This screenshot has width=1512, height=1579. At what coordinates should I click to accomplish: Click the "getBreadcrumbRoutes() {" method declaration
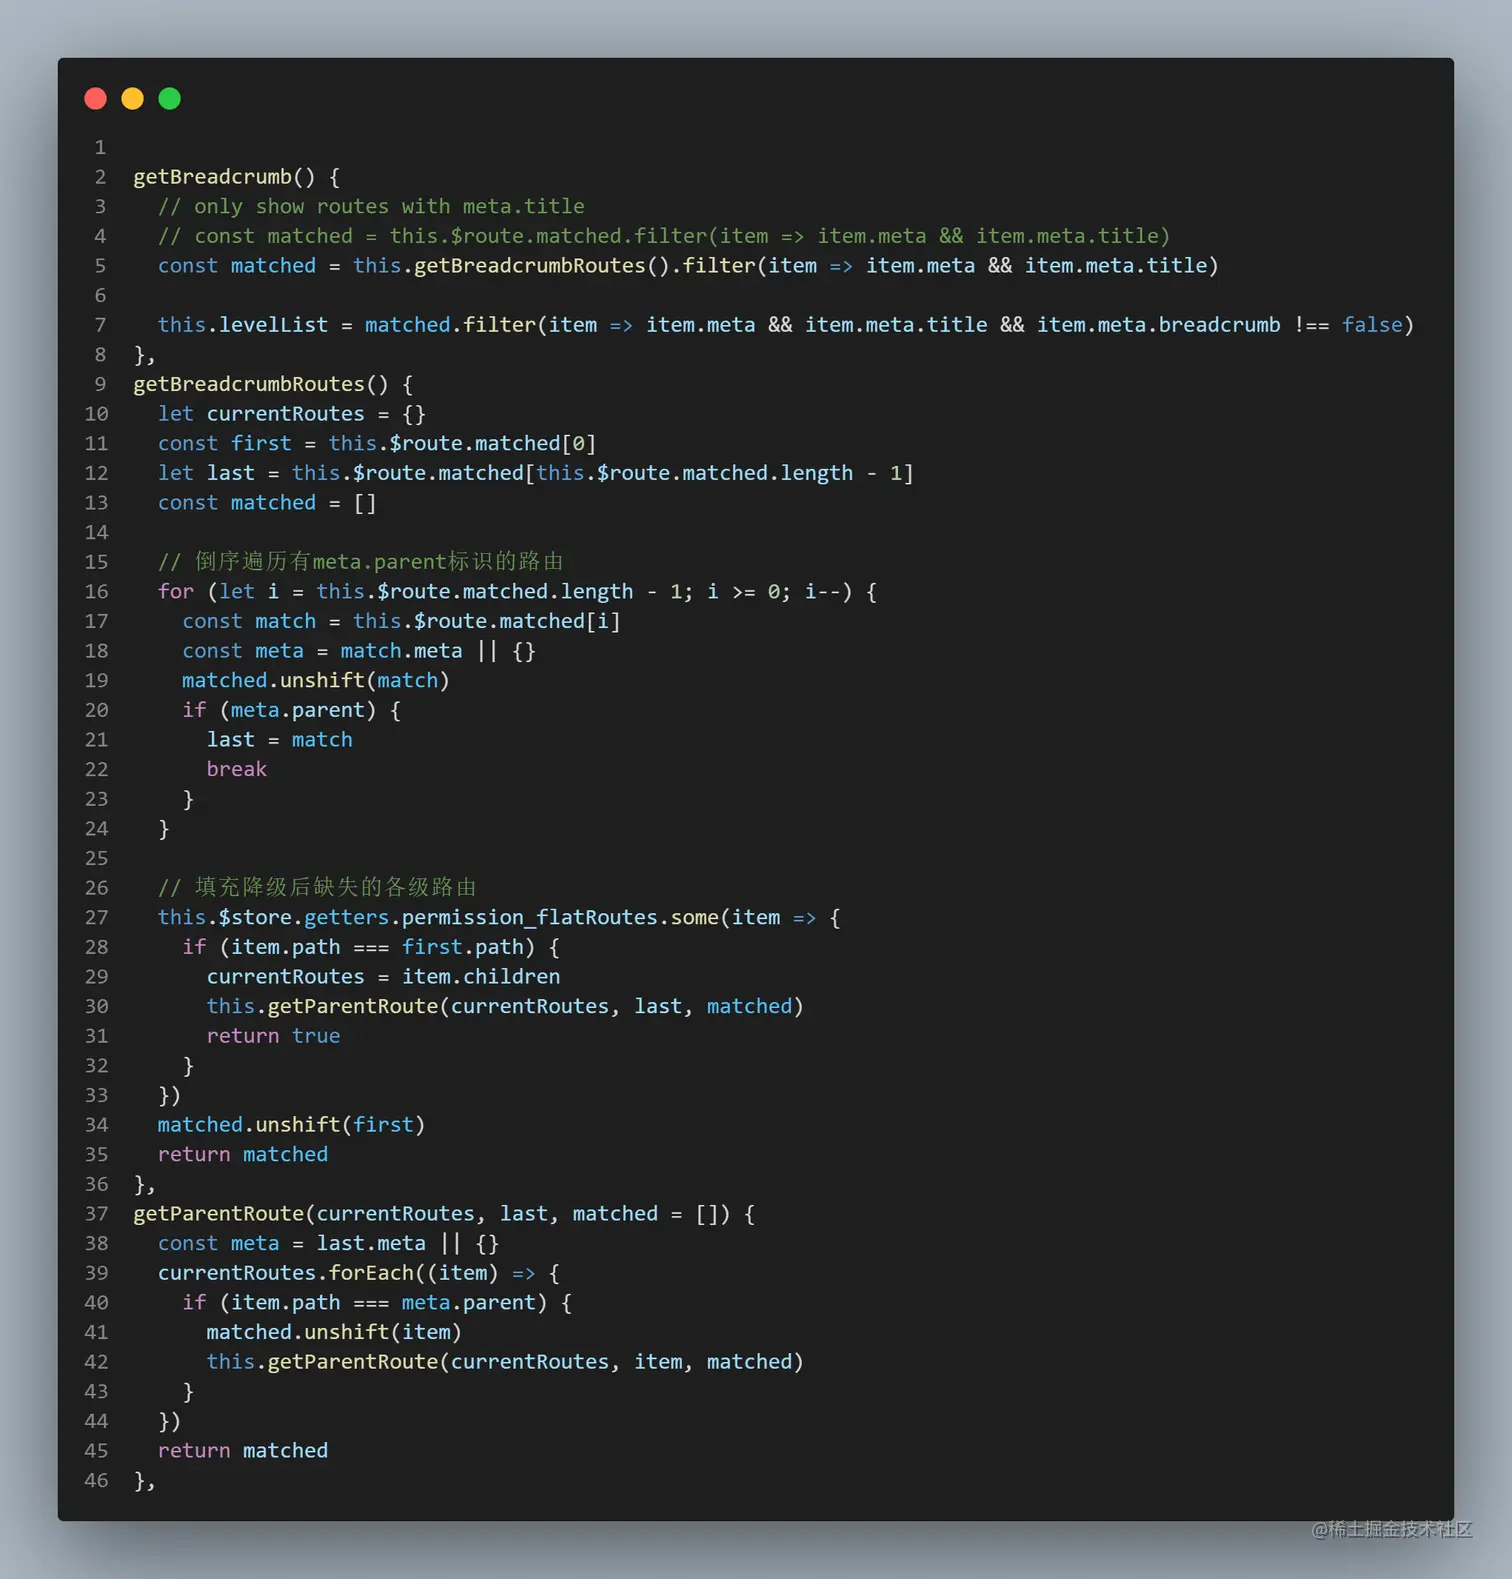click(273, 384)
